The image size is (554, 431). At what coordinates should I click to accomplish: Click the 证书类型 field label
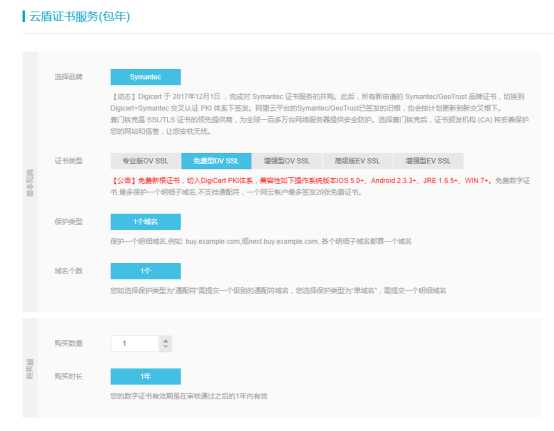tap(69, 161)
